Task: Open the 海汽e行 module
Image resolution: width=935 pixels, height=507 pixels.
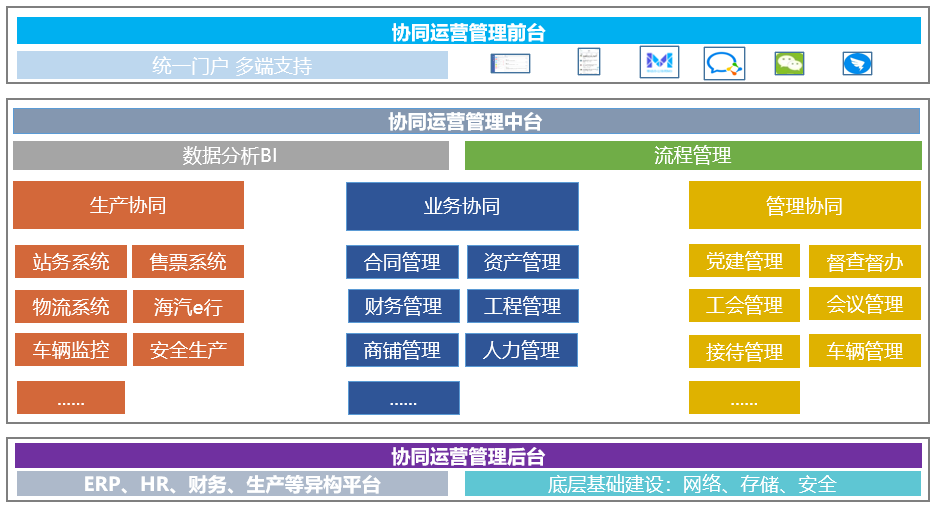Action: [x=188, y=306]
